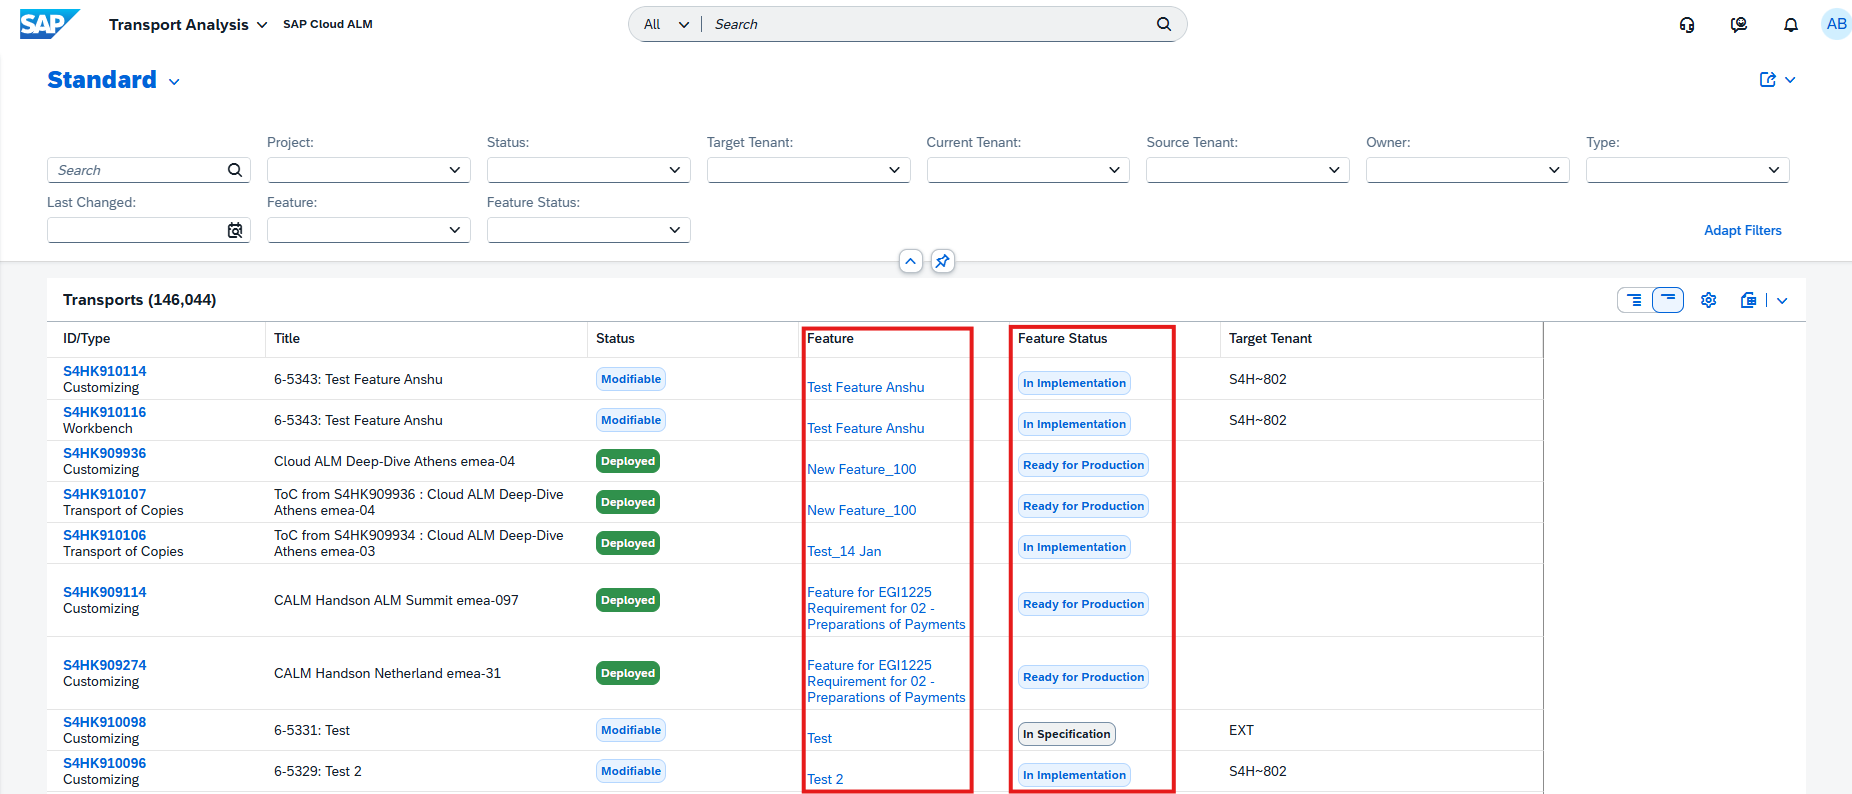The width and height of the screenshot is (1852, 794).
Task: Open the Feature Status filter dropdown
Action: click(x=675, y=230)
